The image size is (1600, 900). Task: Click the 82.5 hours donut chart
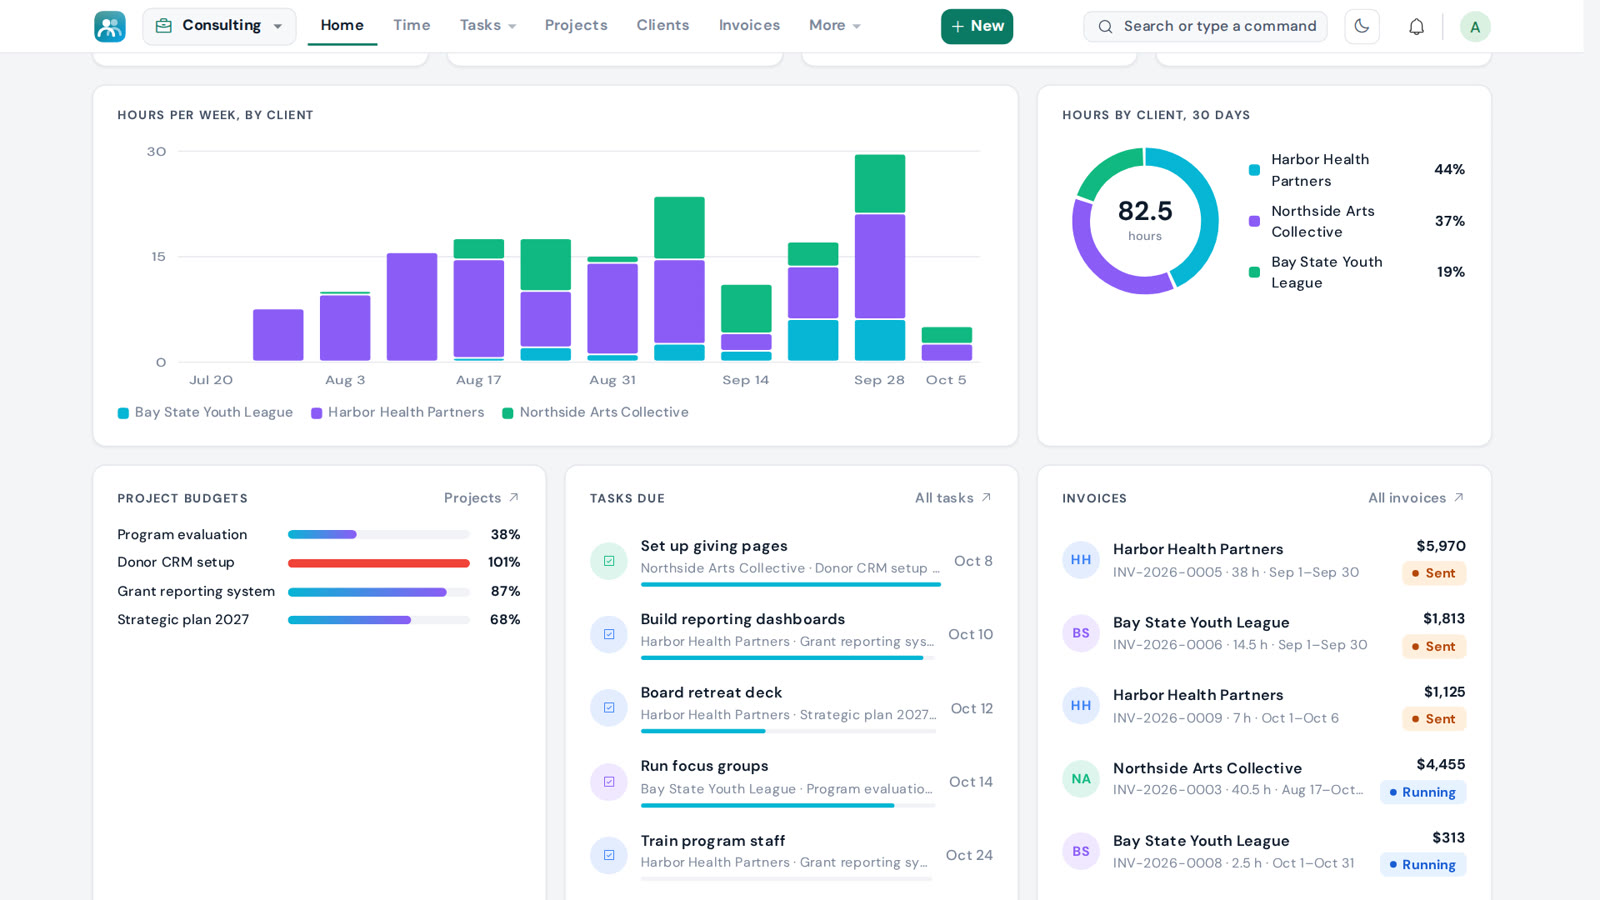point(1145,221)
